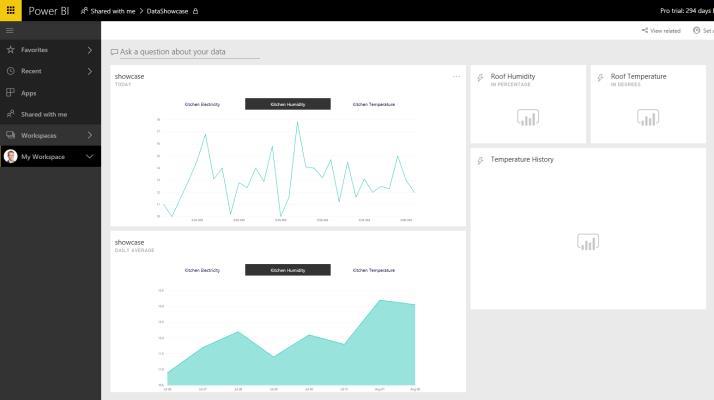Open more options on the showcase Today tile

[456, 77]
